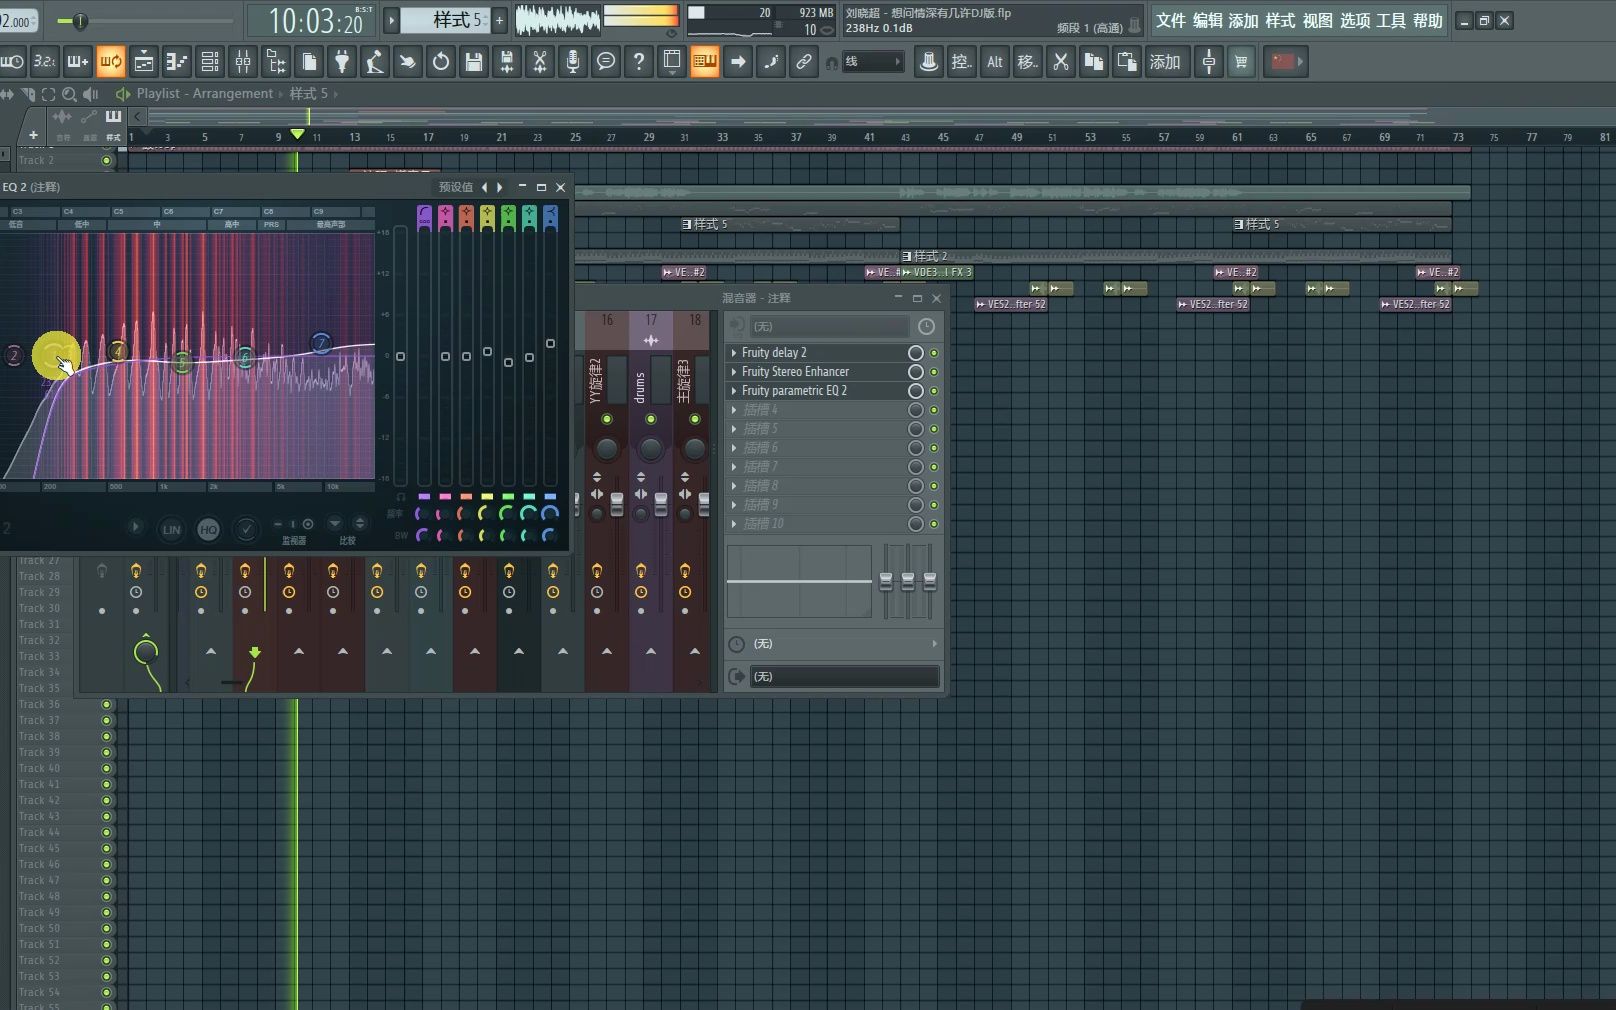Click the 移 toolbar button
The width and height of the screenshot is (1616, 1010).
tap(1028, 62)
